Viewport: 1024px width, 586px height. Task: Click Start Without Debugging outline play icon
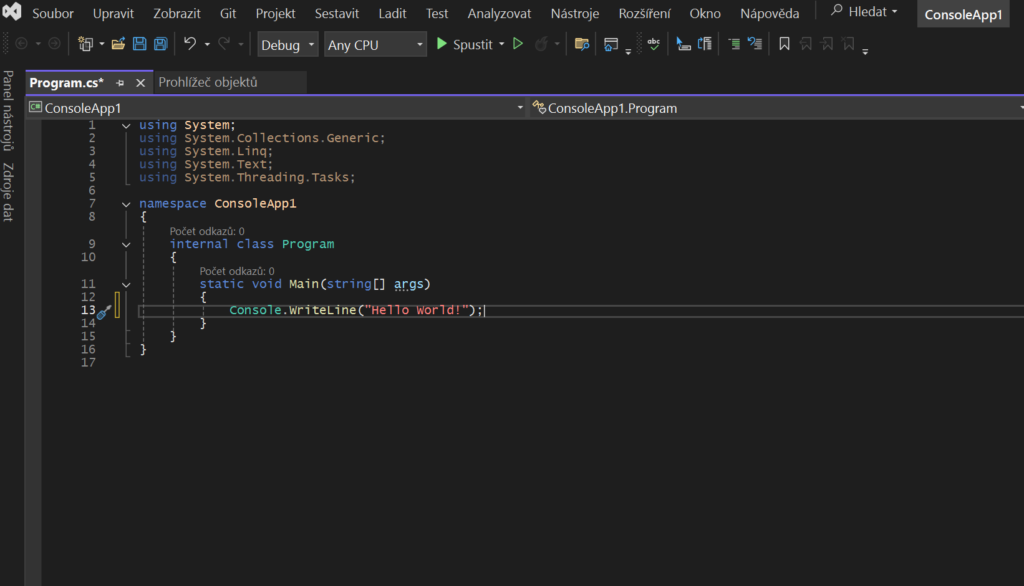point(518,44)
